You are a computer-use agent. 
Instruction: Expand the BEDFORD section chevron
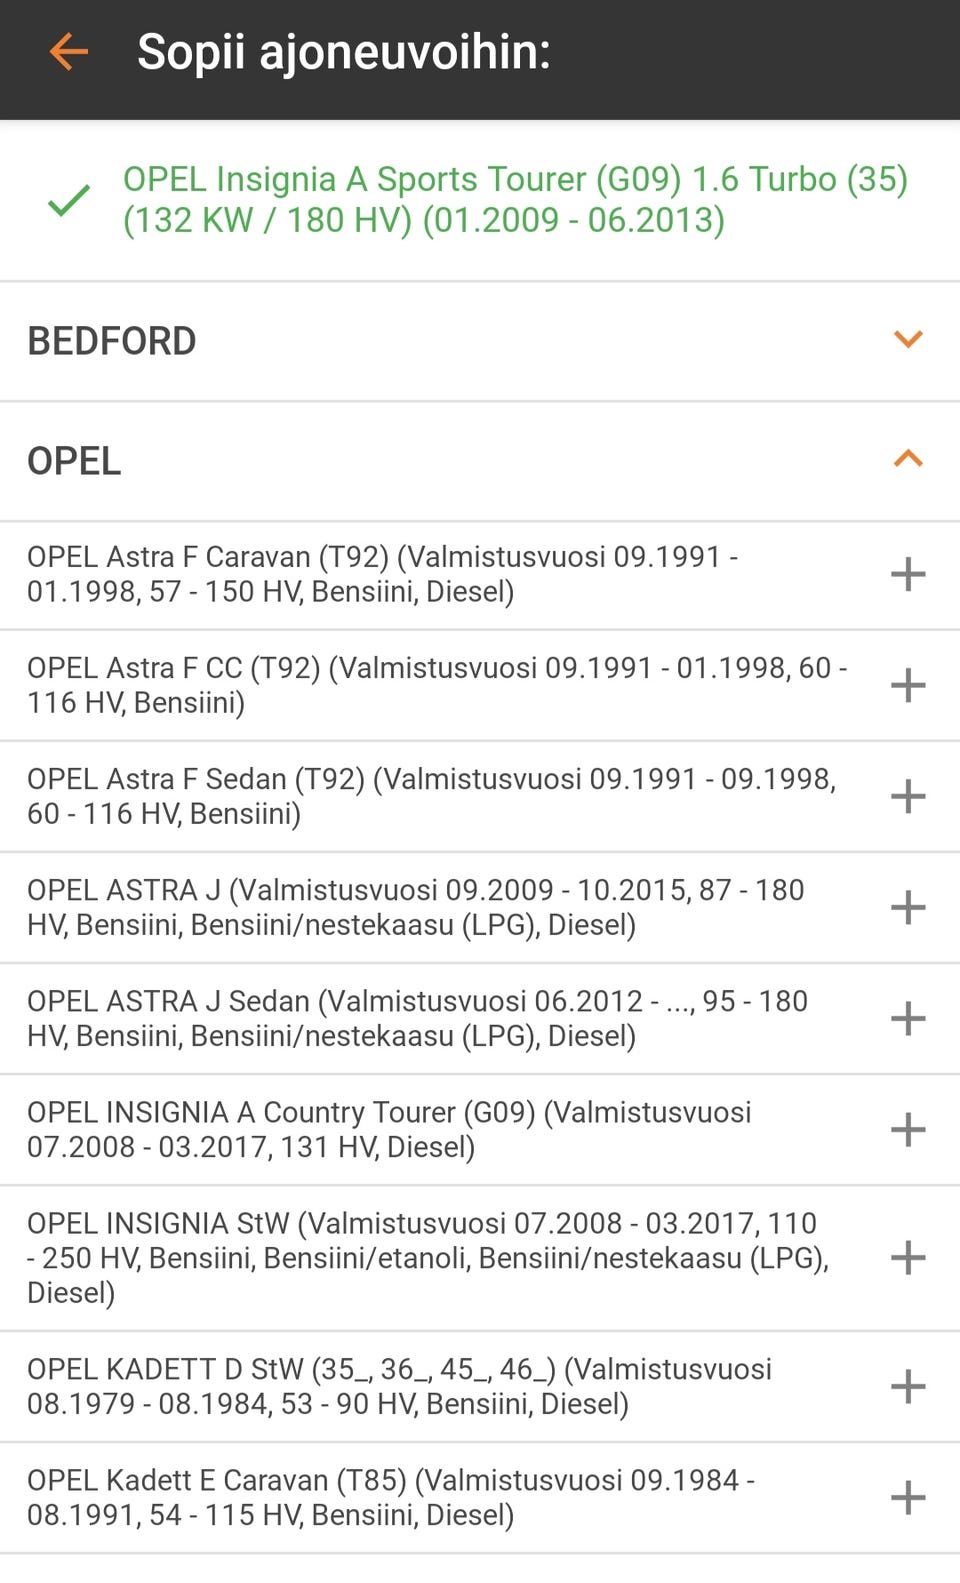pyautogui.click(x=908, y=339)
